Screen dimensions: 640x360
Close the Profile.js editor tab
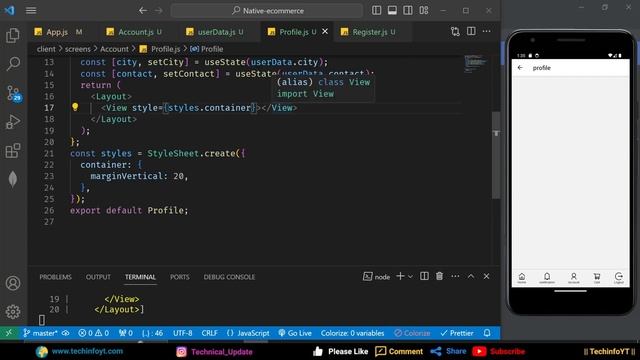[325, 31]
